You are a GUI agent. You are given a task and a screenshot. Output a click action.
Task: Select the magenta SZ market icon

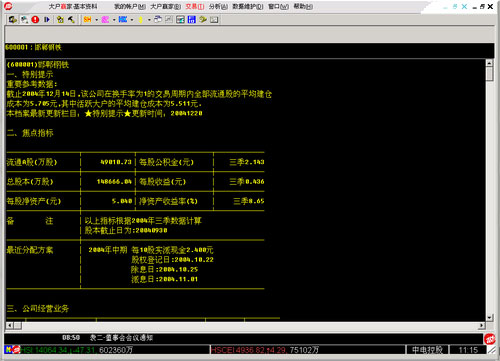[x=105, y=20]
